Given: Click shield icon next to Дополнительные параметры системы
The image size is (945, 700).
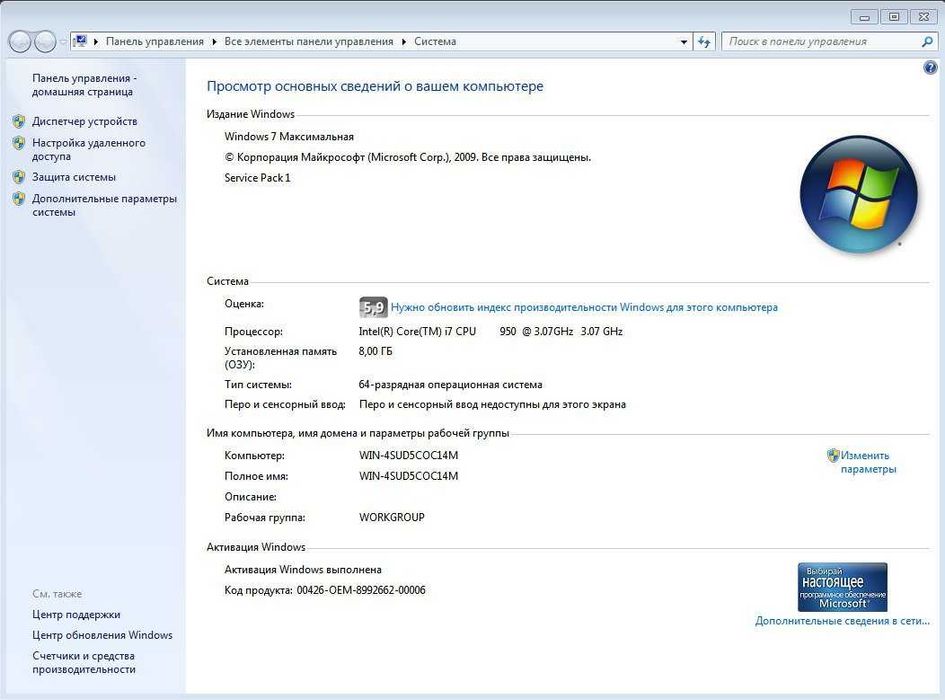Looking at the screenshot, I should (x=19, y=198).
